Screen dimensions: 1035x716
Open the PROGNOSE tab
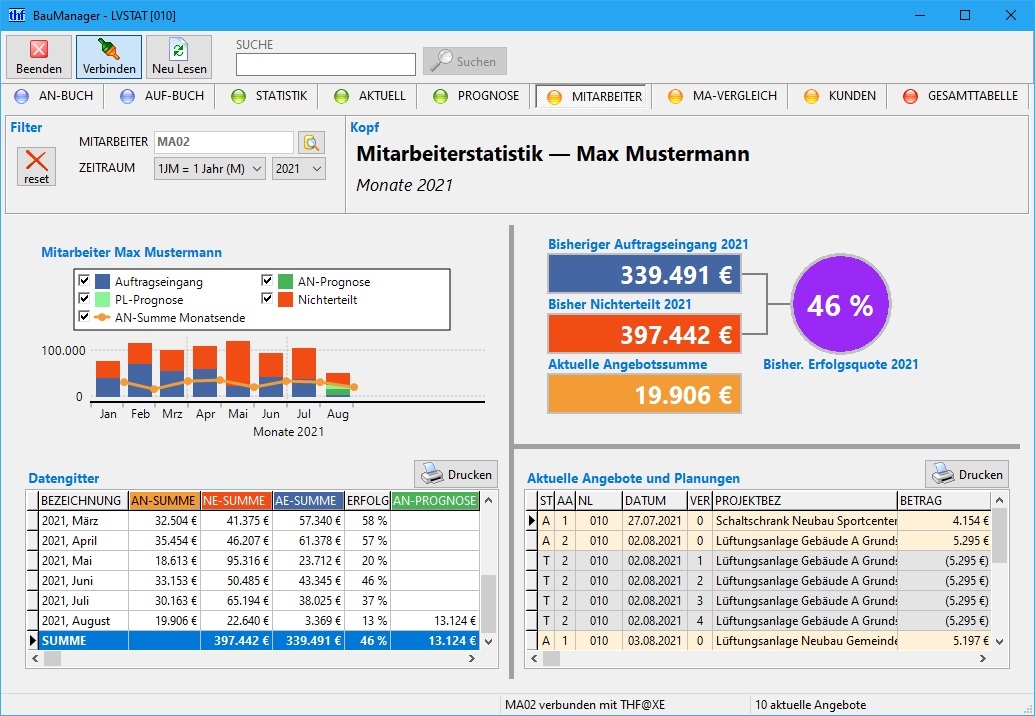click(476, 96)
